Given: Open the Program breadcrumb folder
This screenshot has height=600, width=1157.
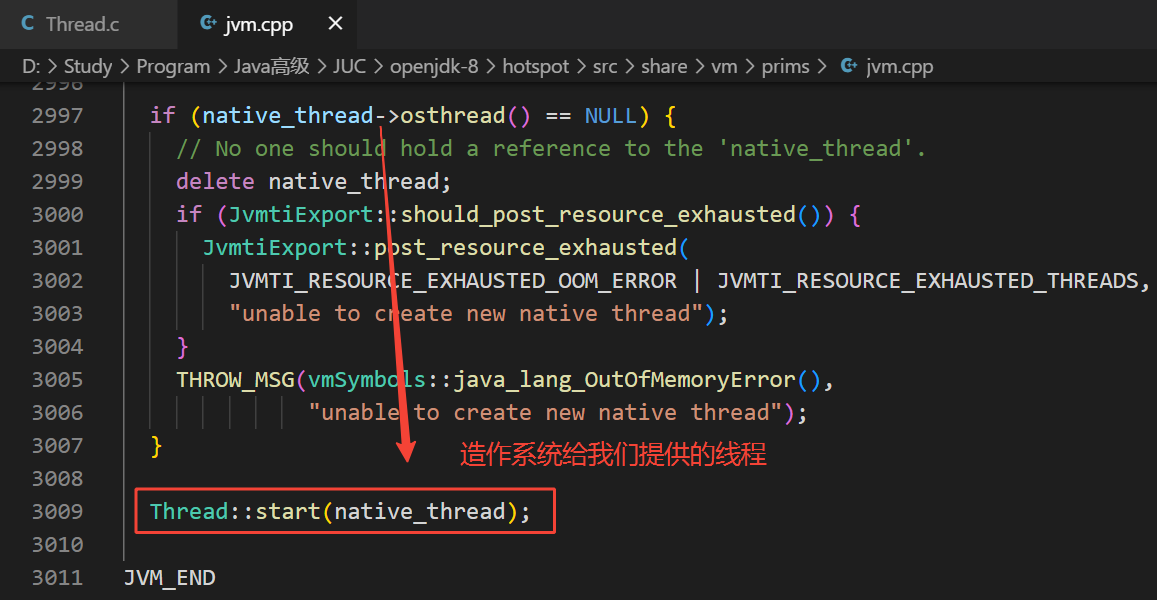Looking at the screenshot, I should click(x=173, y=66).
